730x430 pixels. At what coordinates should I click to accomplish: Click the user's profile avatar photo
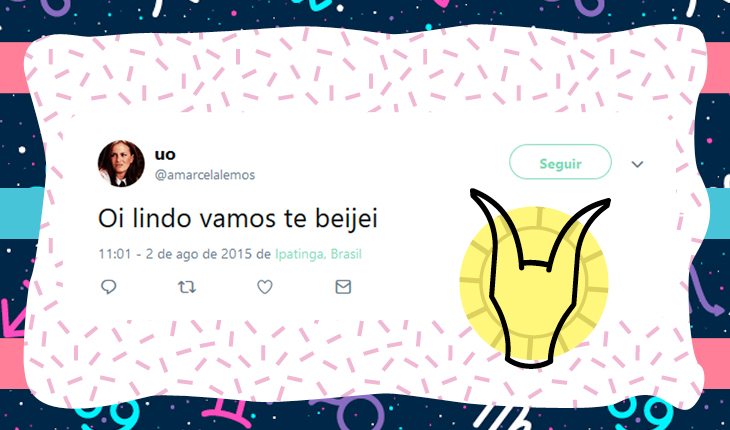coord(121,163)
